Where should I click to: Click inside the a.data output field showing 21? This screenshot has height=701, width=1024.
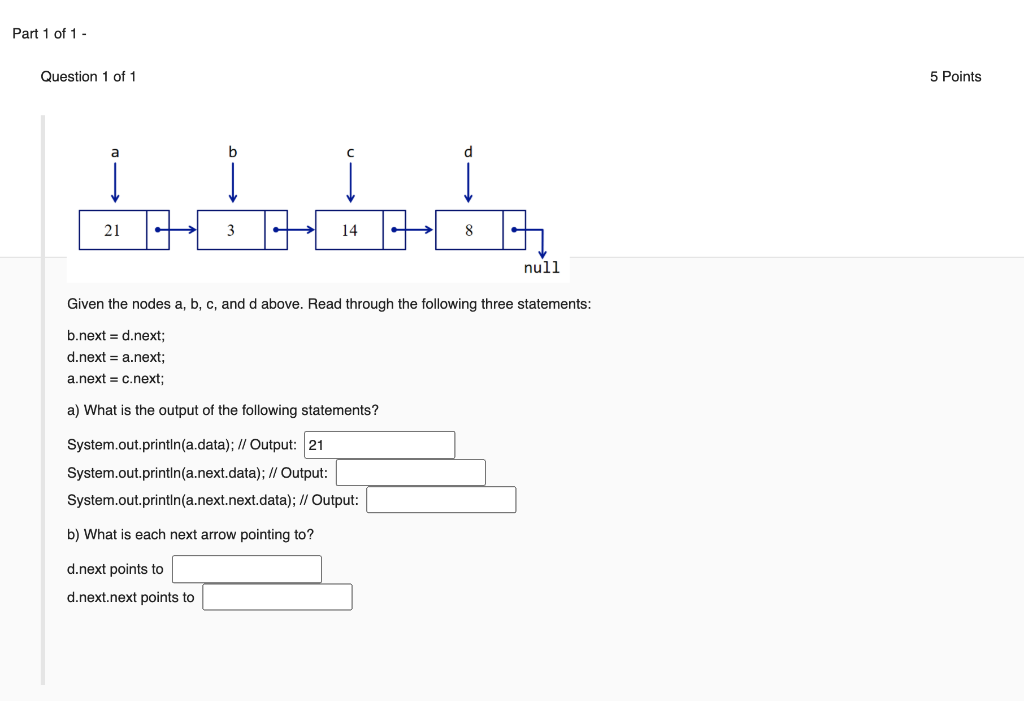pyautogui.click(x=378, y=444)
